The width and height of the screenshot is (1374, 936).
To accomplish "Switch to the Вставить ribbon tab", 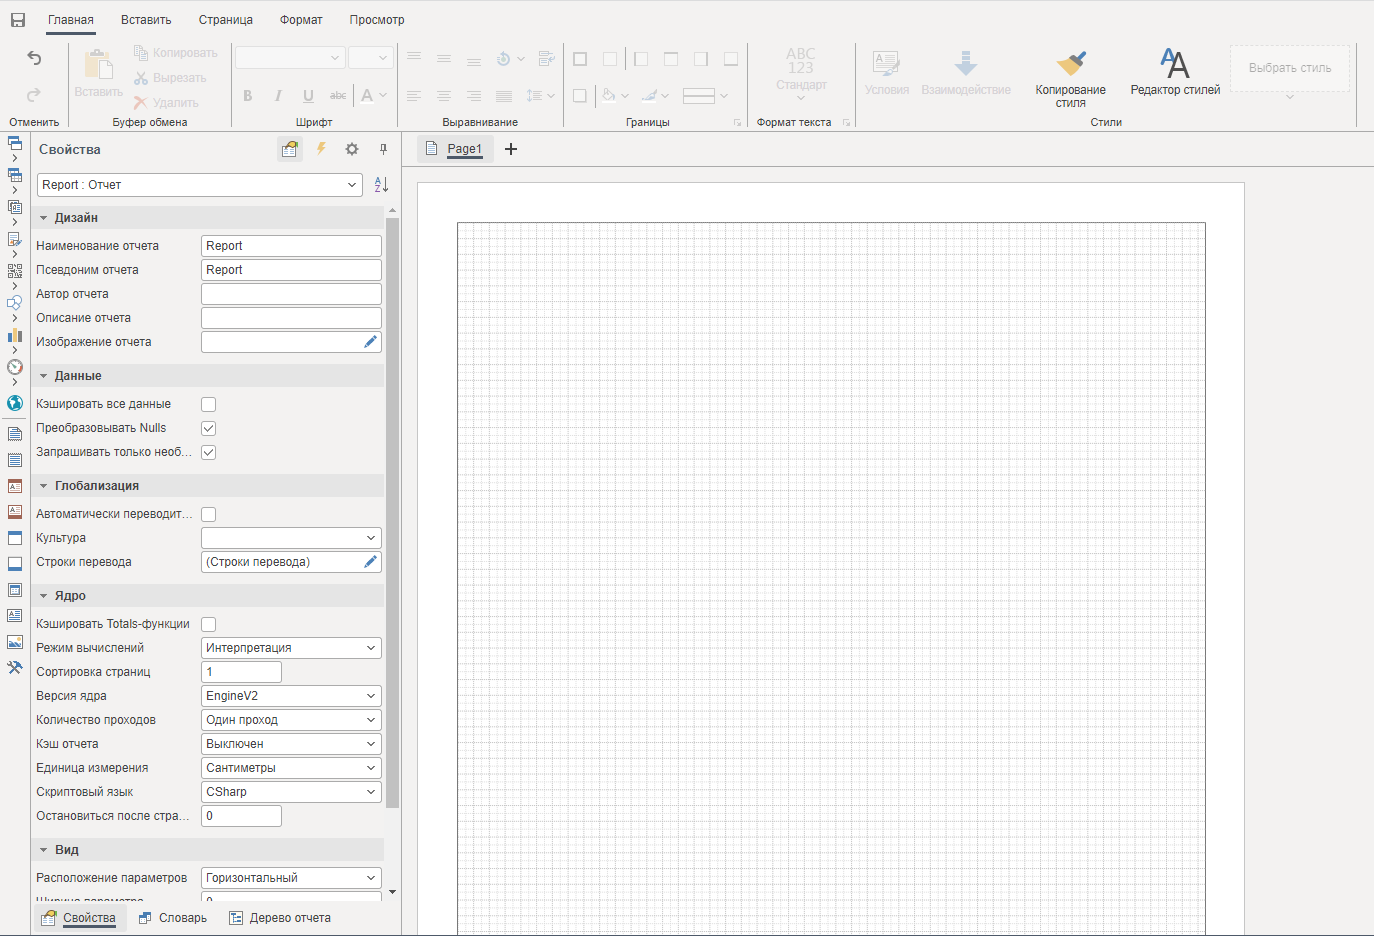I will coord(146,20).
